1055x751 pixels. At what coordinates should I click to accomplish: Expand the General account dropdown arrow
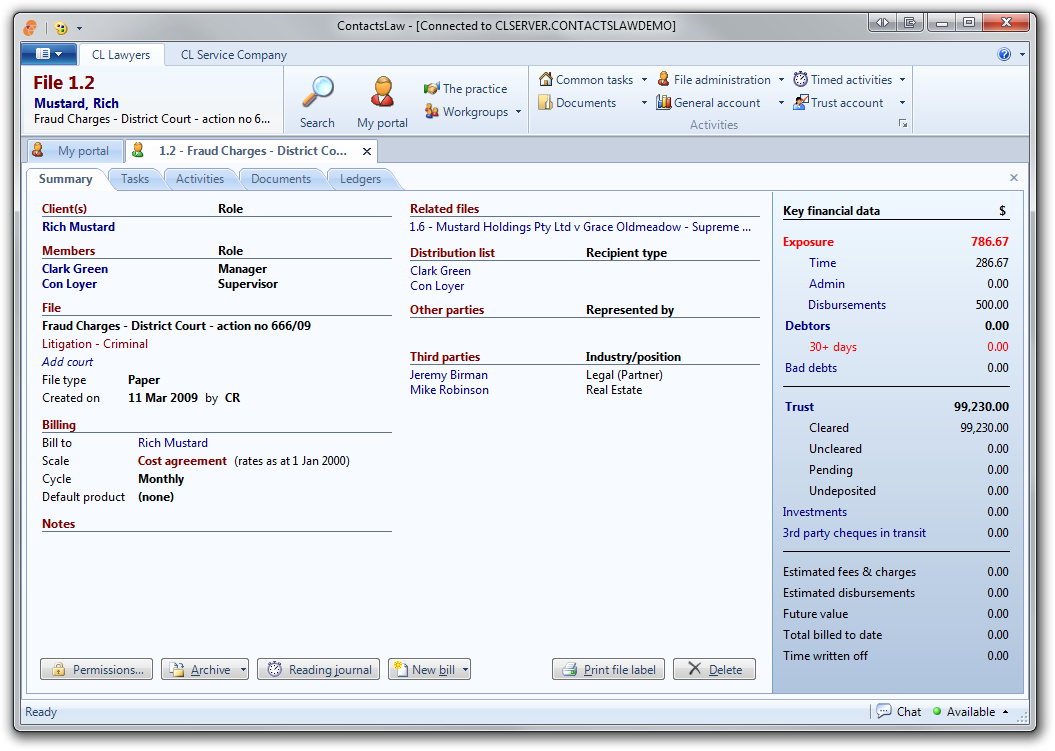point(781,103)
